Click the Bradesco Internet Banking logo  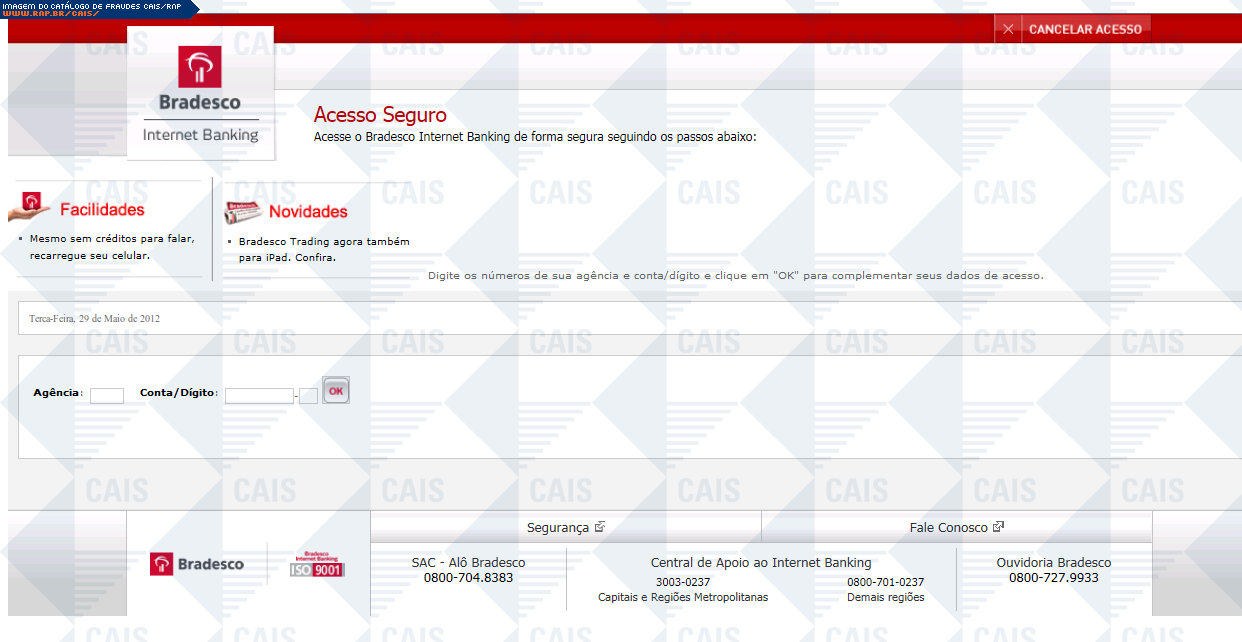pyautogui.click(x=200, y=93)
